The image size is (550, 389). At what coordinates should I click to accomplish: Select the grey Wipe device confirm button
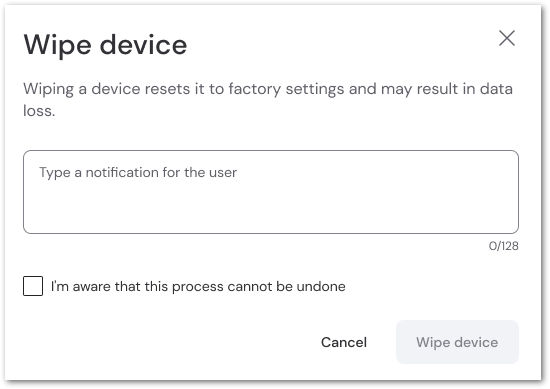click(457, 342)
